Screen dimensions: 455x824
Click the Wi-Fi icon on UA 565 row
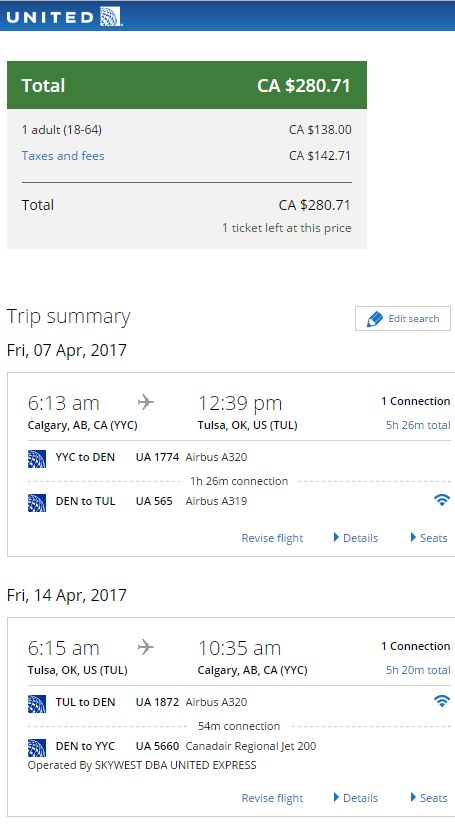pyautogui.click(x=442, y=500)
